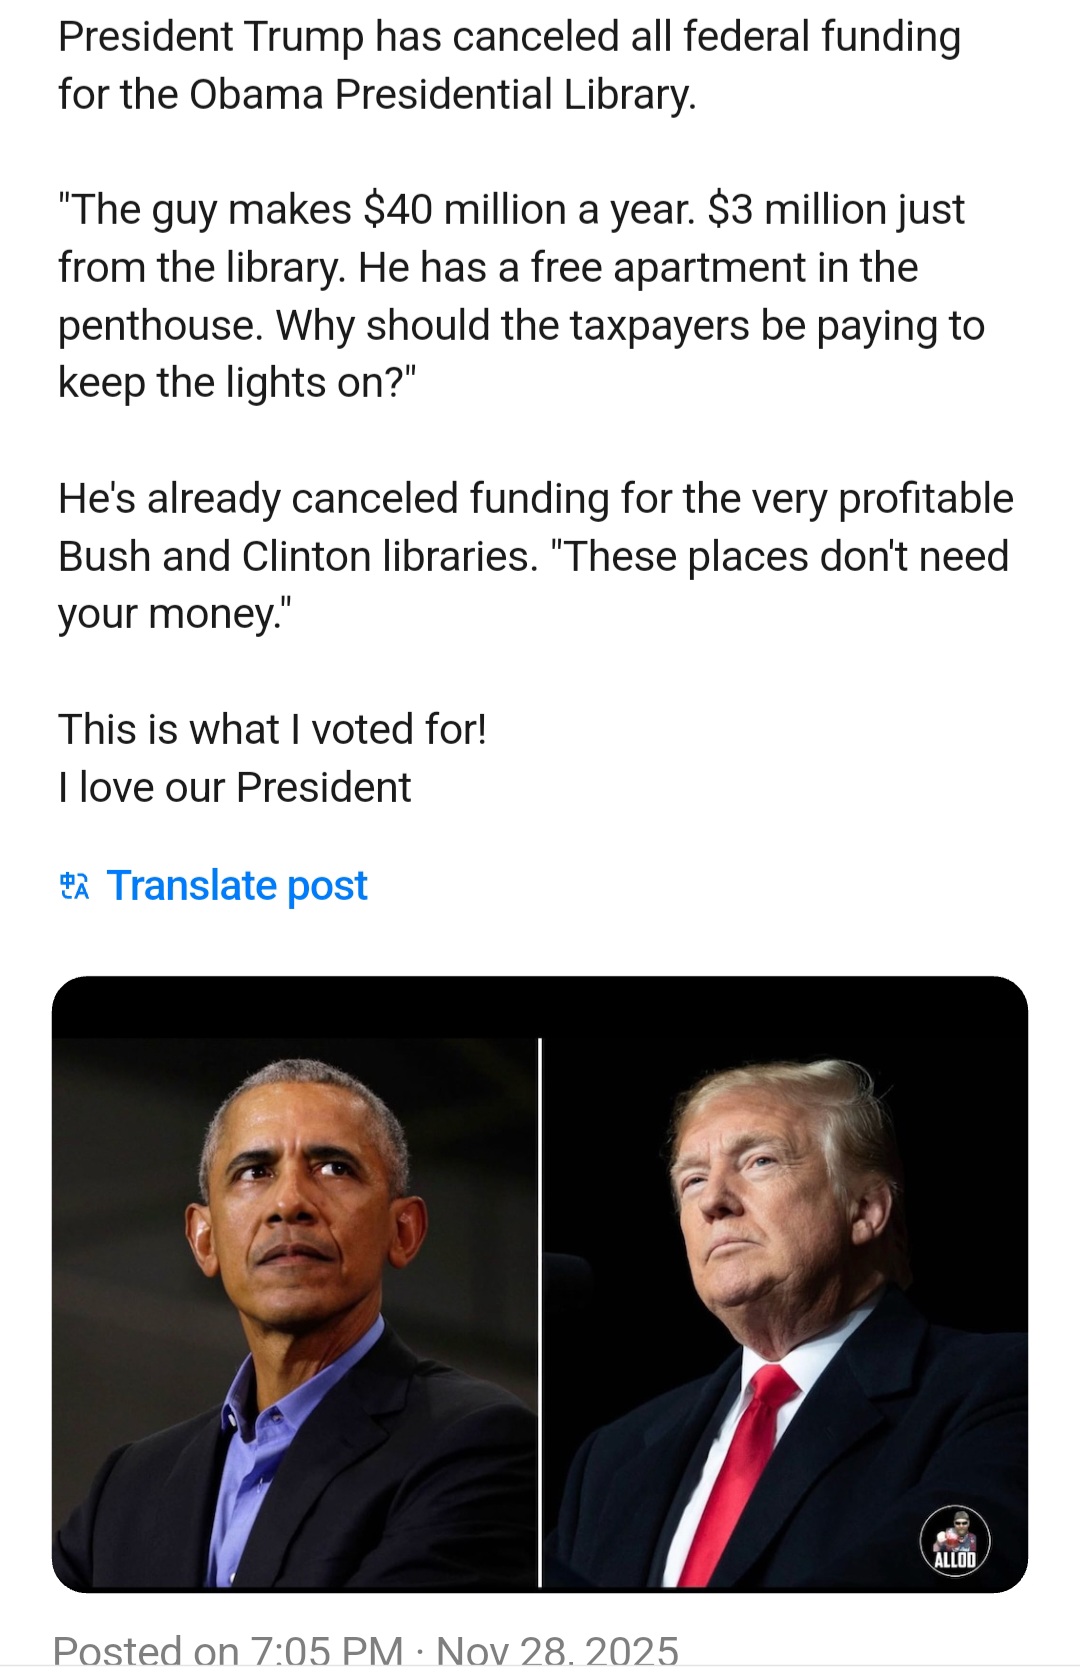Click the "Posted on" label

pyautogui.click(x=146, y=1652)
